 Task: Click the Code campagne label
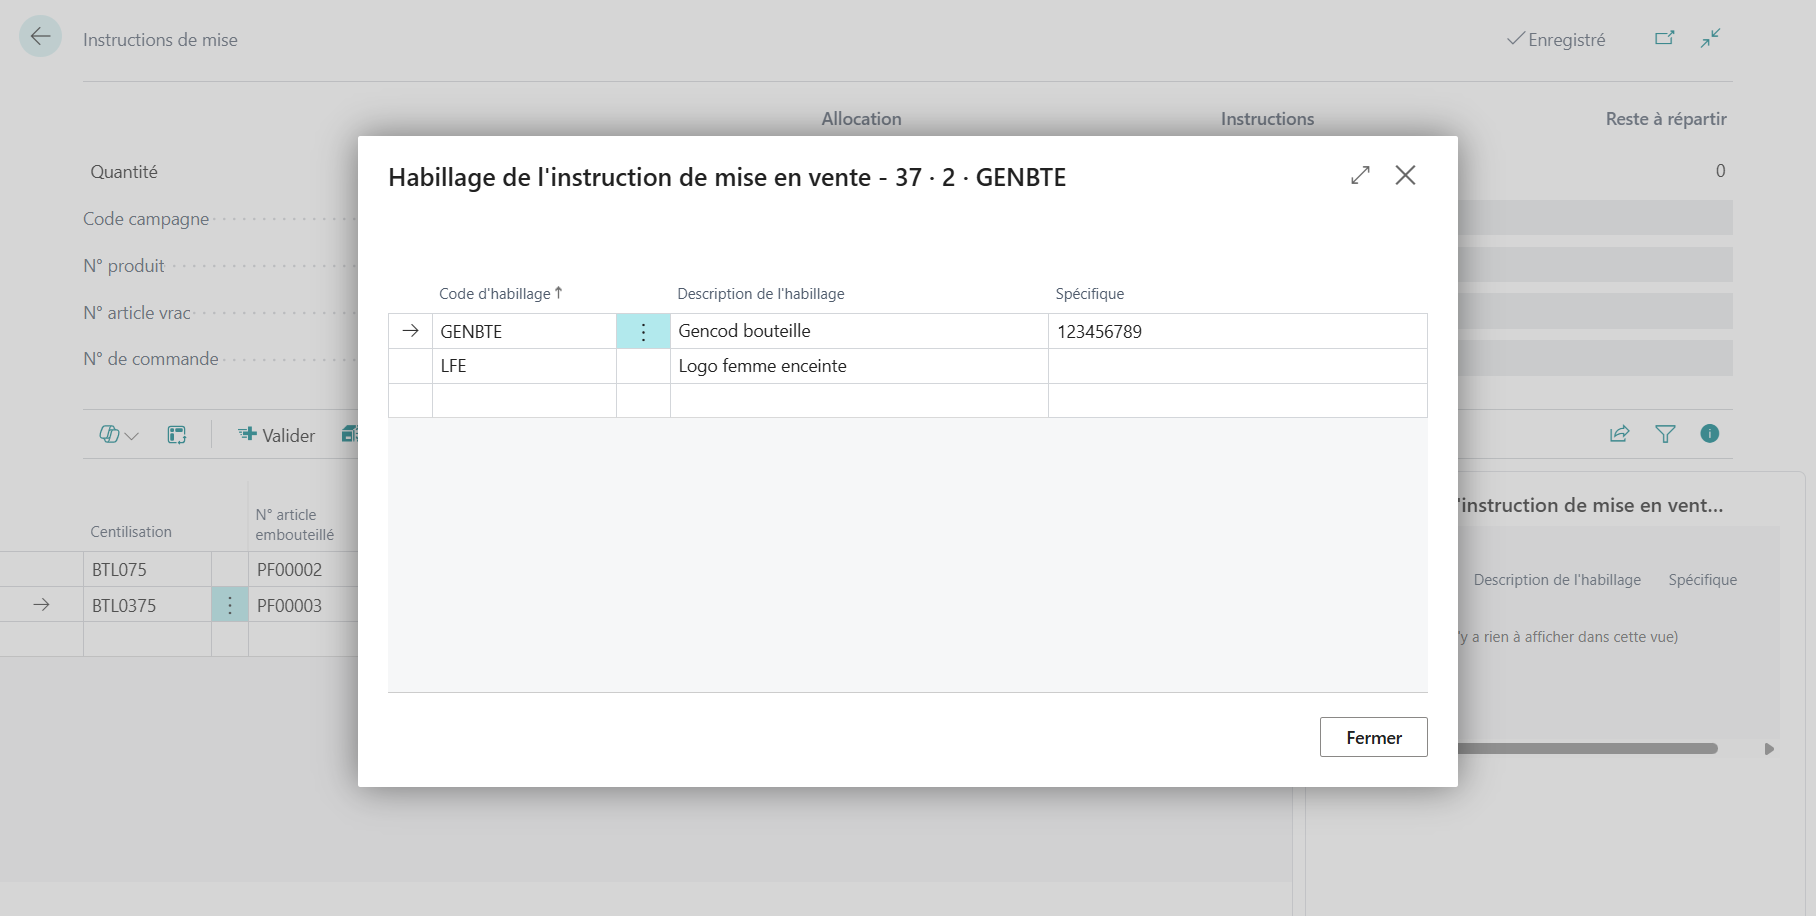point(146,219)
